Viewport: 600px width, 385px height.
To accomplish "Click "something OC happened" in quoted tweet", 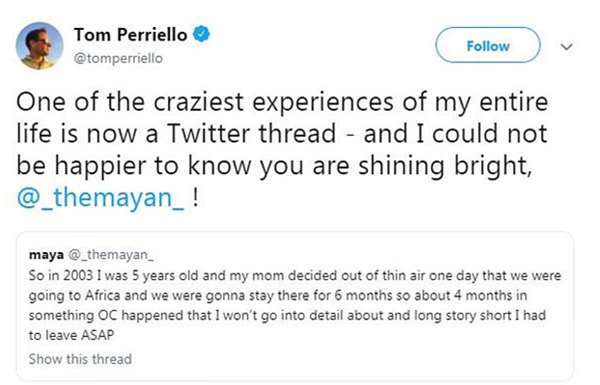I will pos(106,316).
